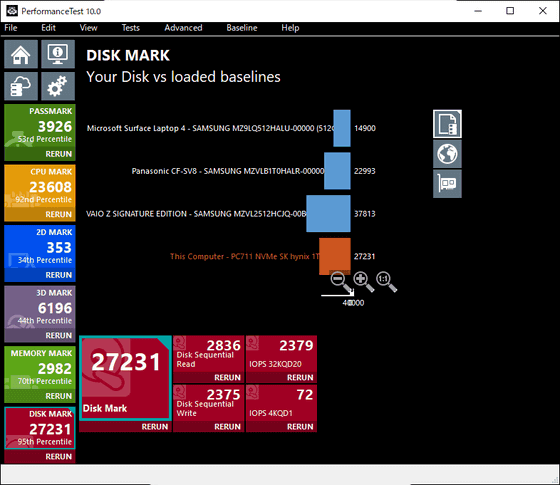
Task: Reset chart zoom with the 1:1 magnifier
Action: click(386, 282)
